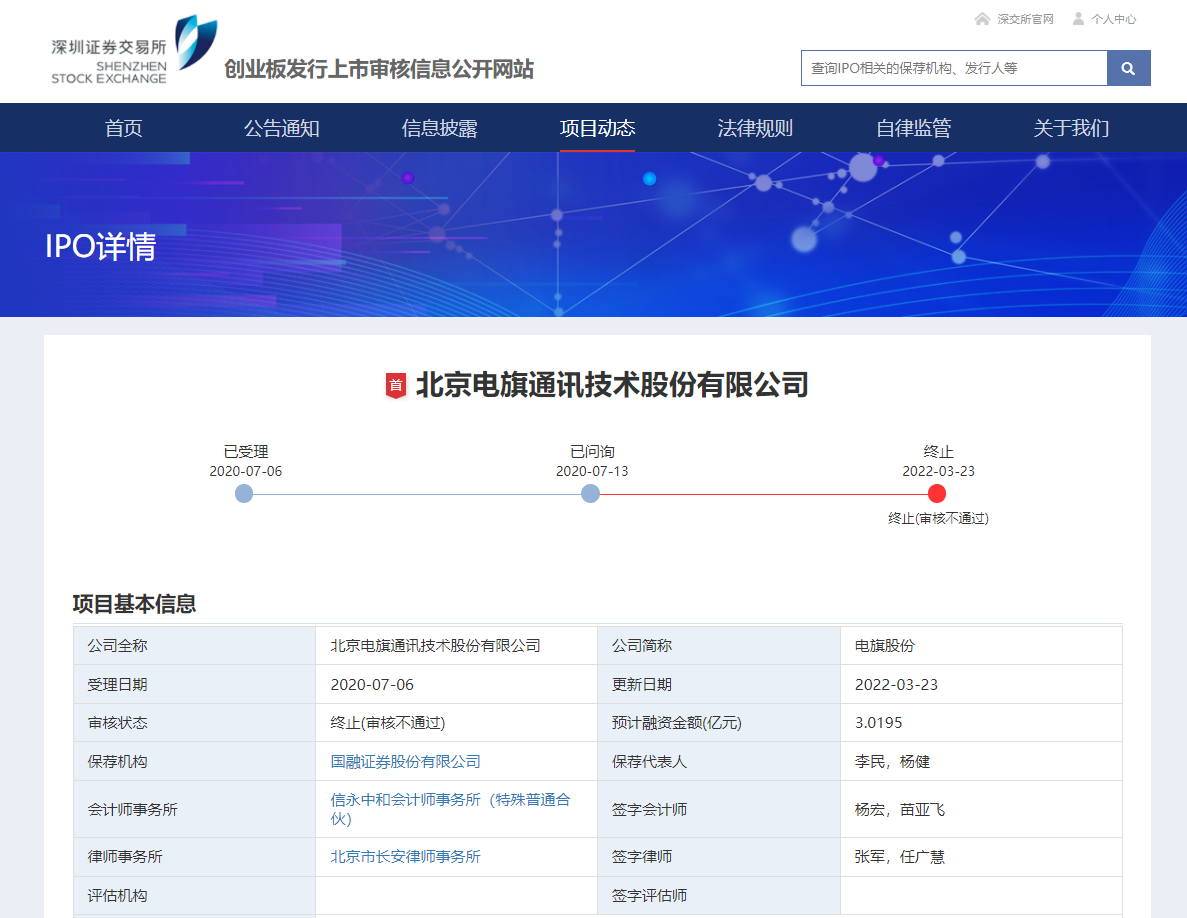Click the home icon beside 深交所官网
Viewport: 1187px width, 918px height.
point(982,19)
